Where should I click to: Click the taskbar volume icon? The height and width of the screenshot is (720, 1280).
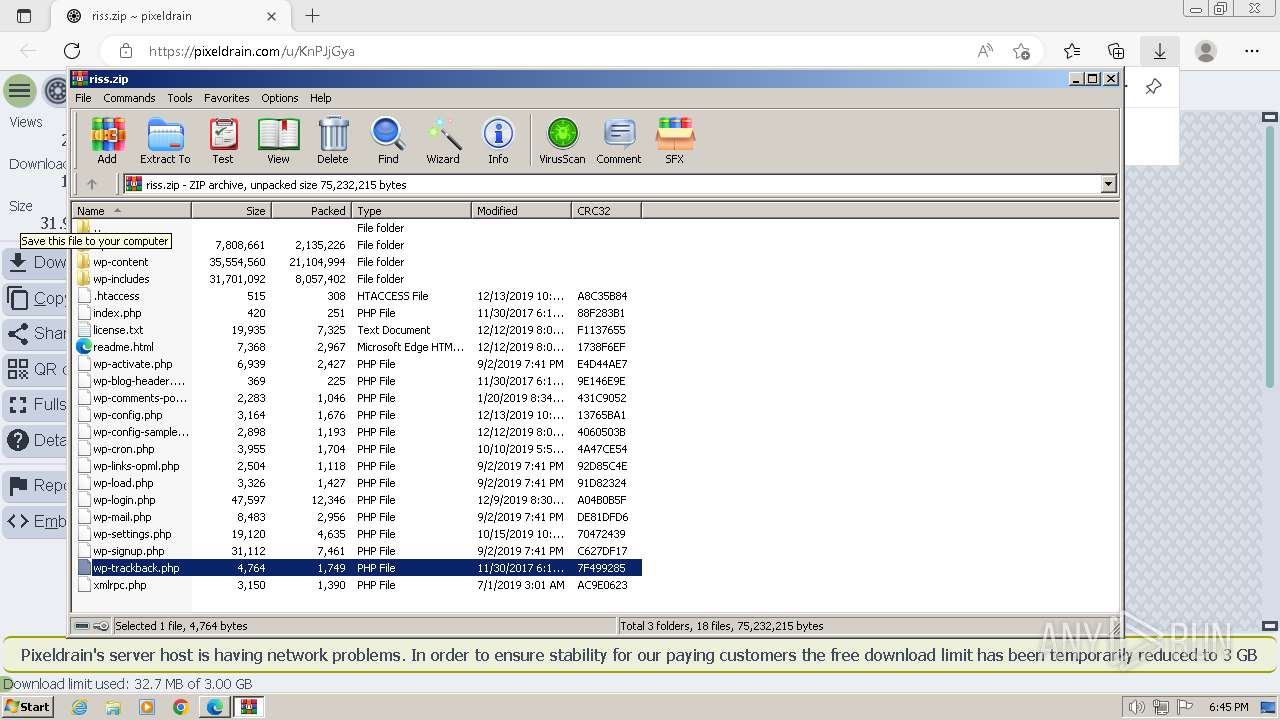pyautogui.click(x=1137, y=707)
